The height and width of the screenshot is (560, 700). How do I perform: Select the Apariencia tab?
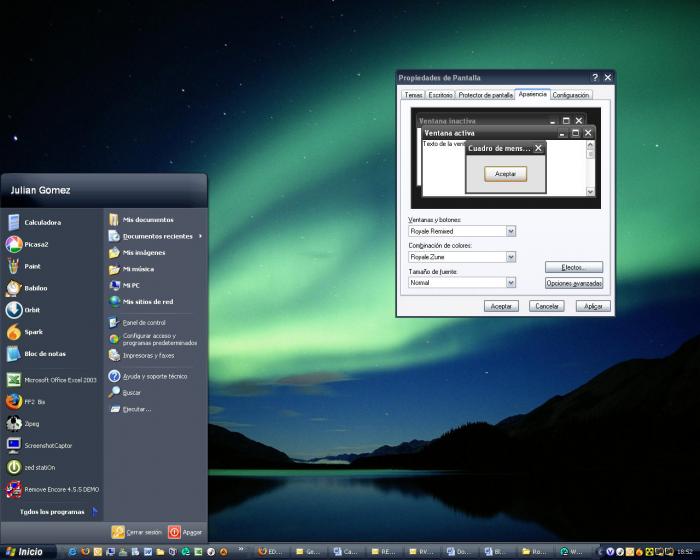pyautogui.click(x=533, y=94)
